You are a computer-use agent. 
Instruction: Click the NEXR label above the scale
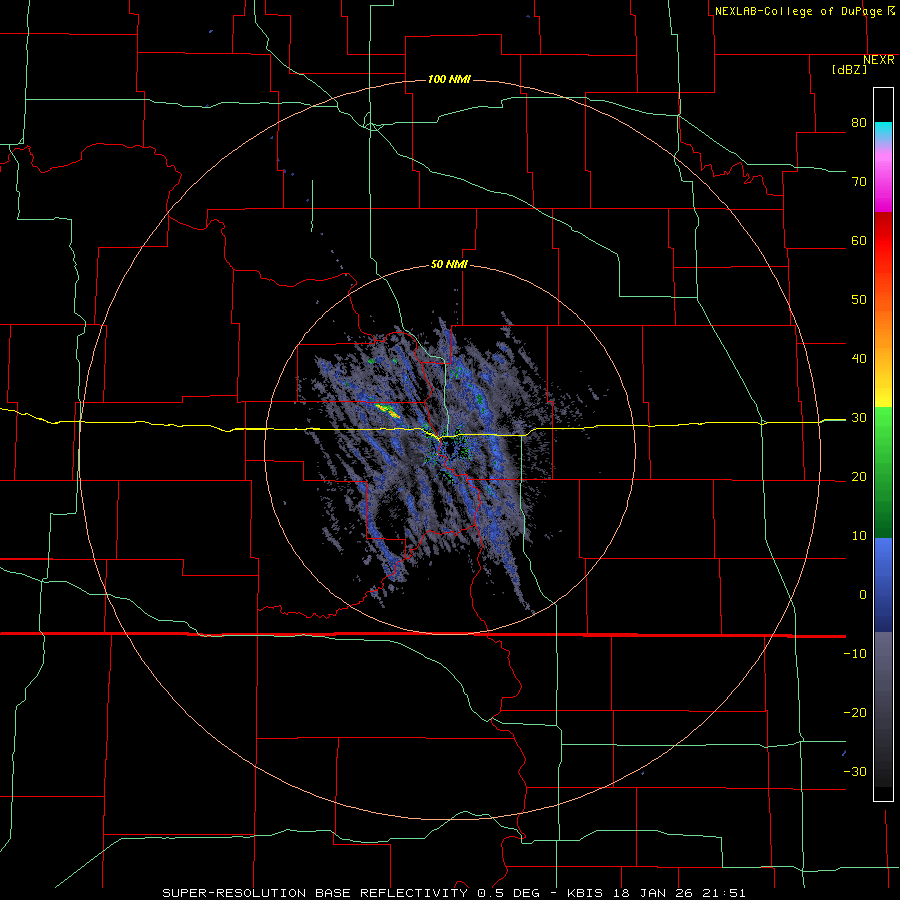click(x=878, y=60)
